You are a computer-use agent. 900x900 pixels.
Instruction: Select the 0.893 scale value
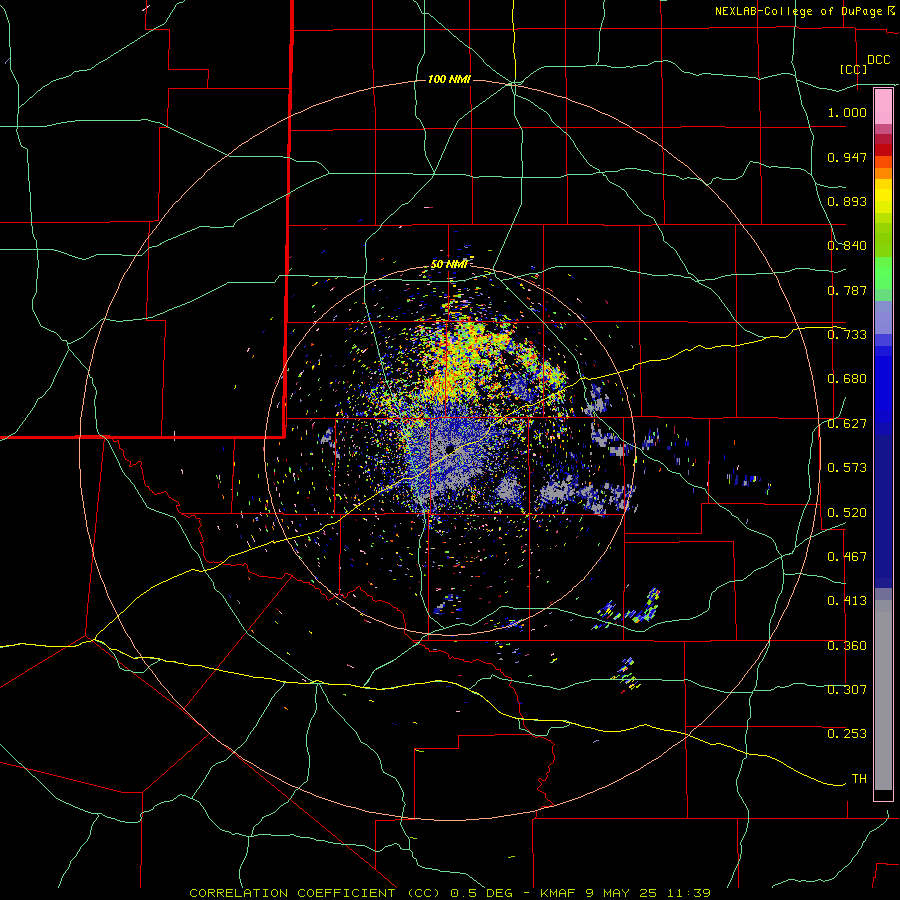coord(847,201)
